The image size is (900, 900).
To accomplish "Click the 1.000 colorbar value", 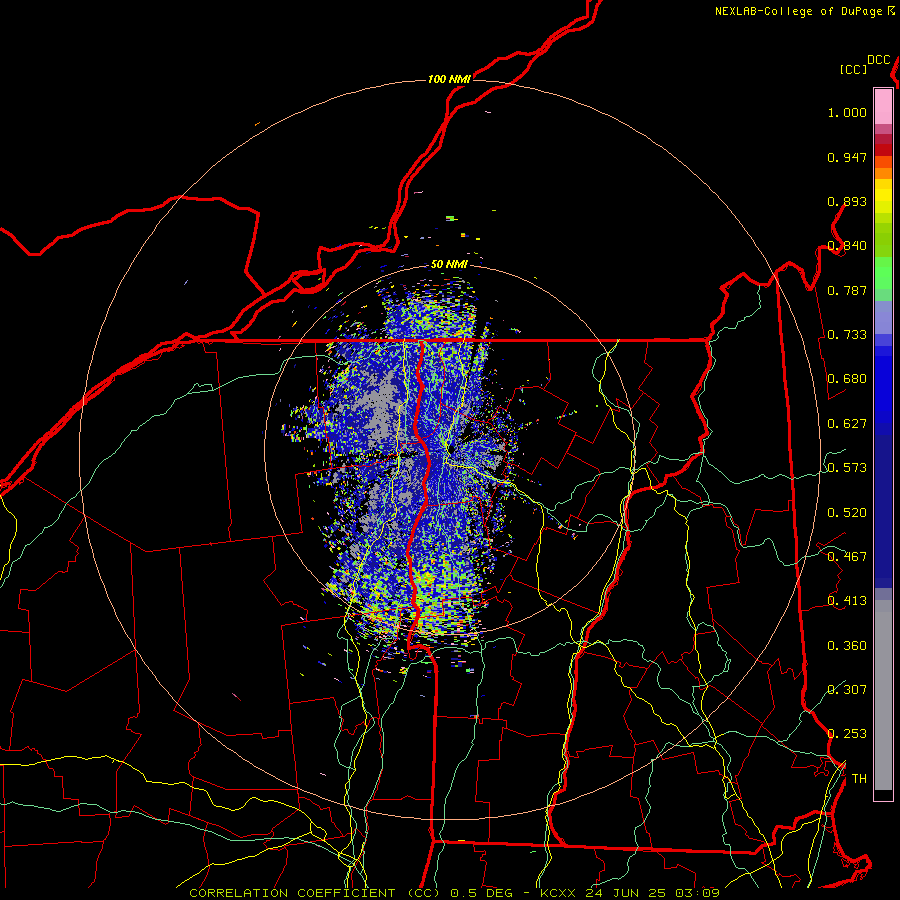I will coord(847,112).
